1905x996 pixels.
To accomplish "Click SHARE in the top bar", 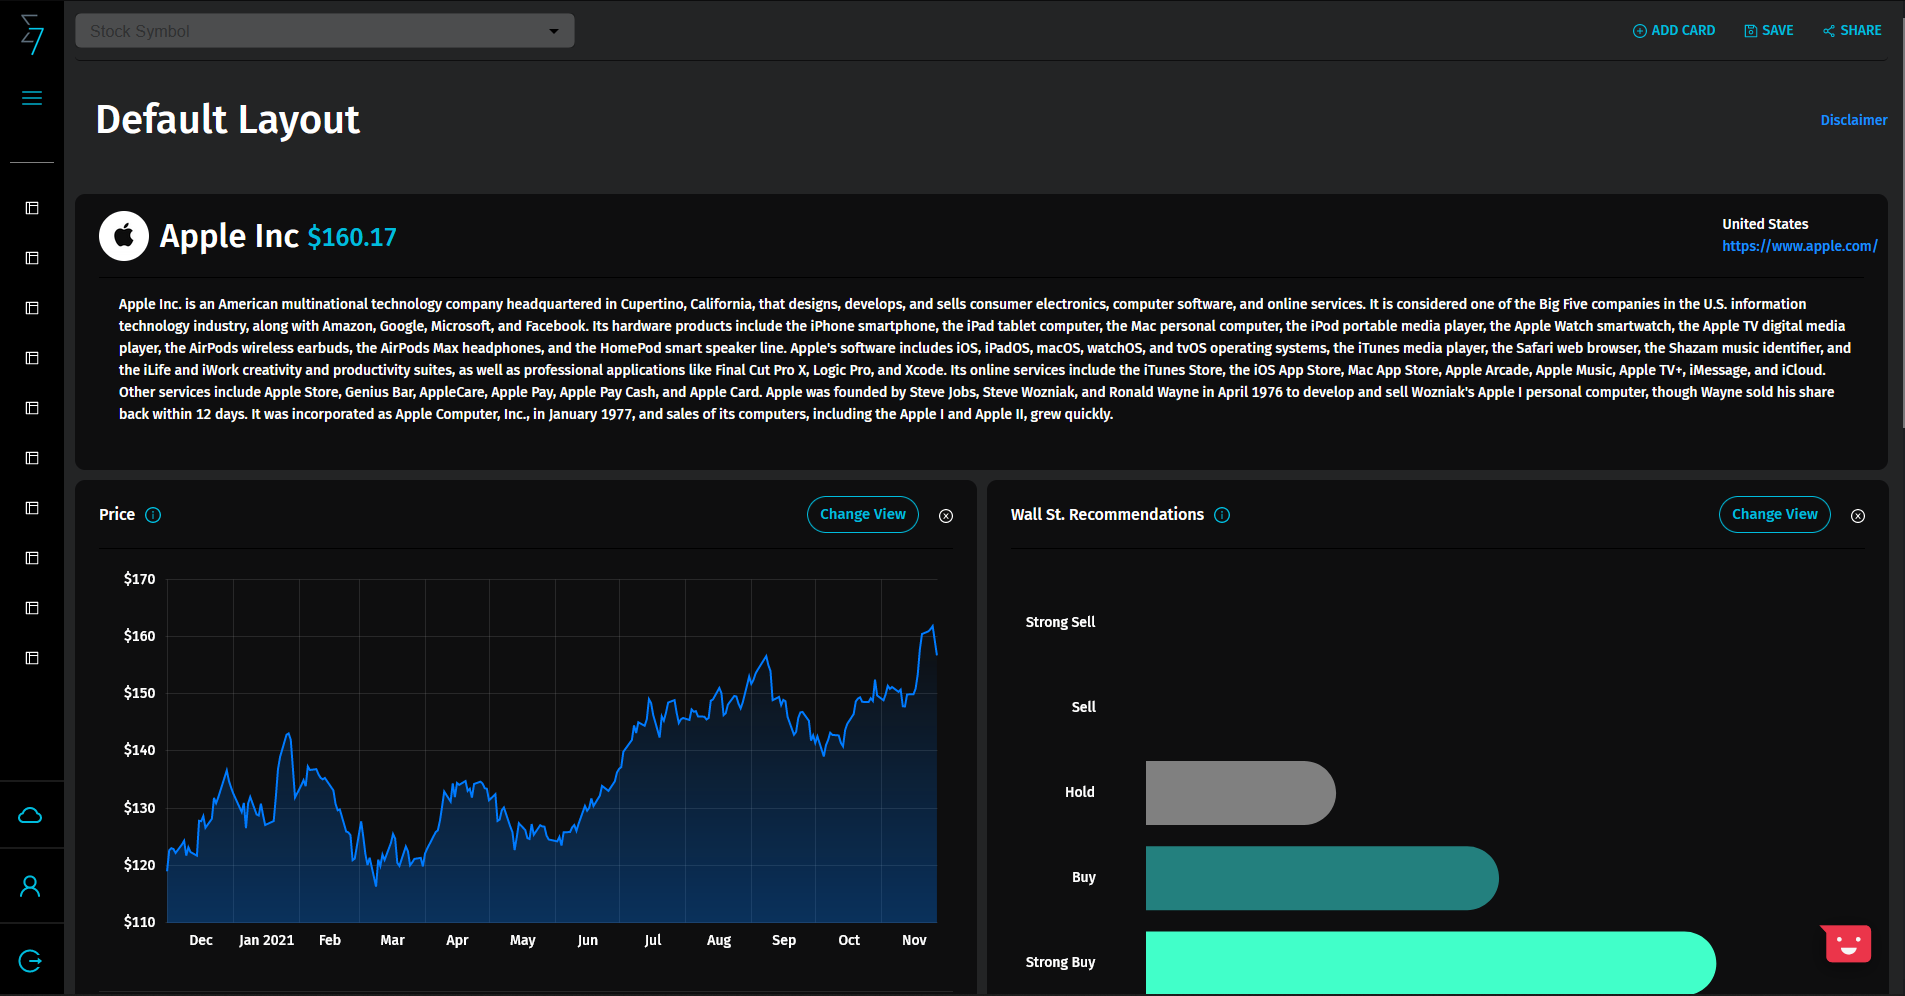I will coord(1850,30).
